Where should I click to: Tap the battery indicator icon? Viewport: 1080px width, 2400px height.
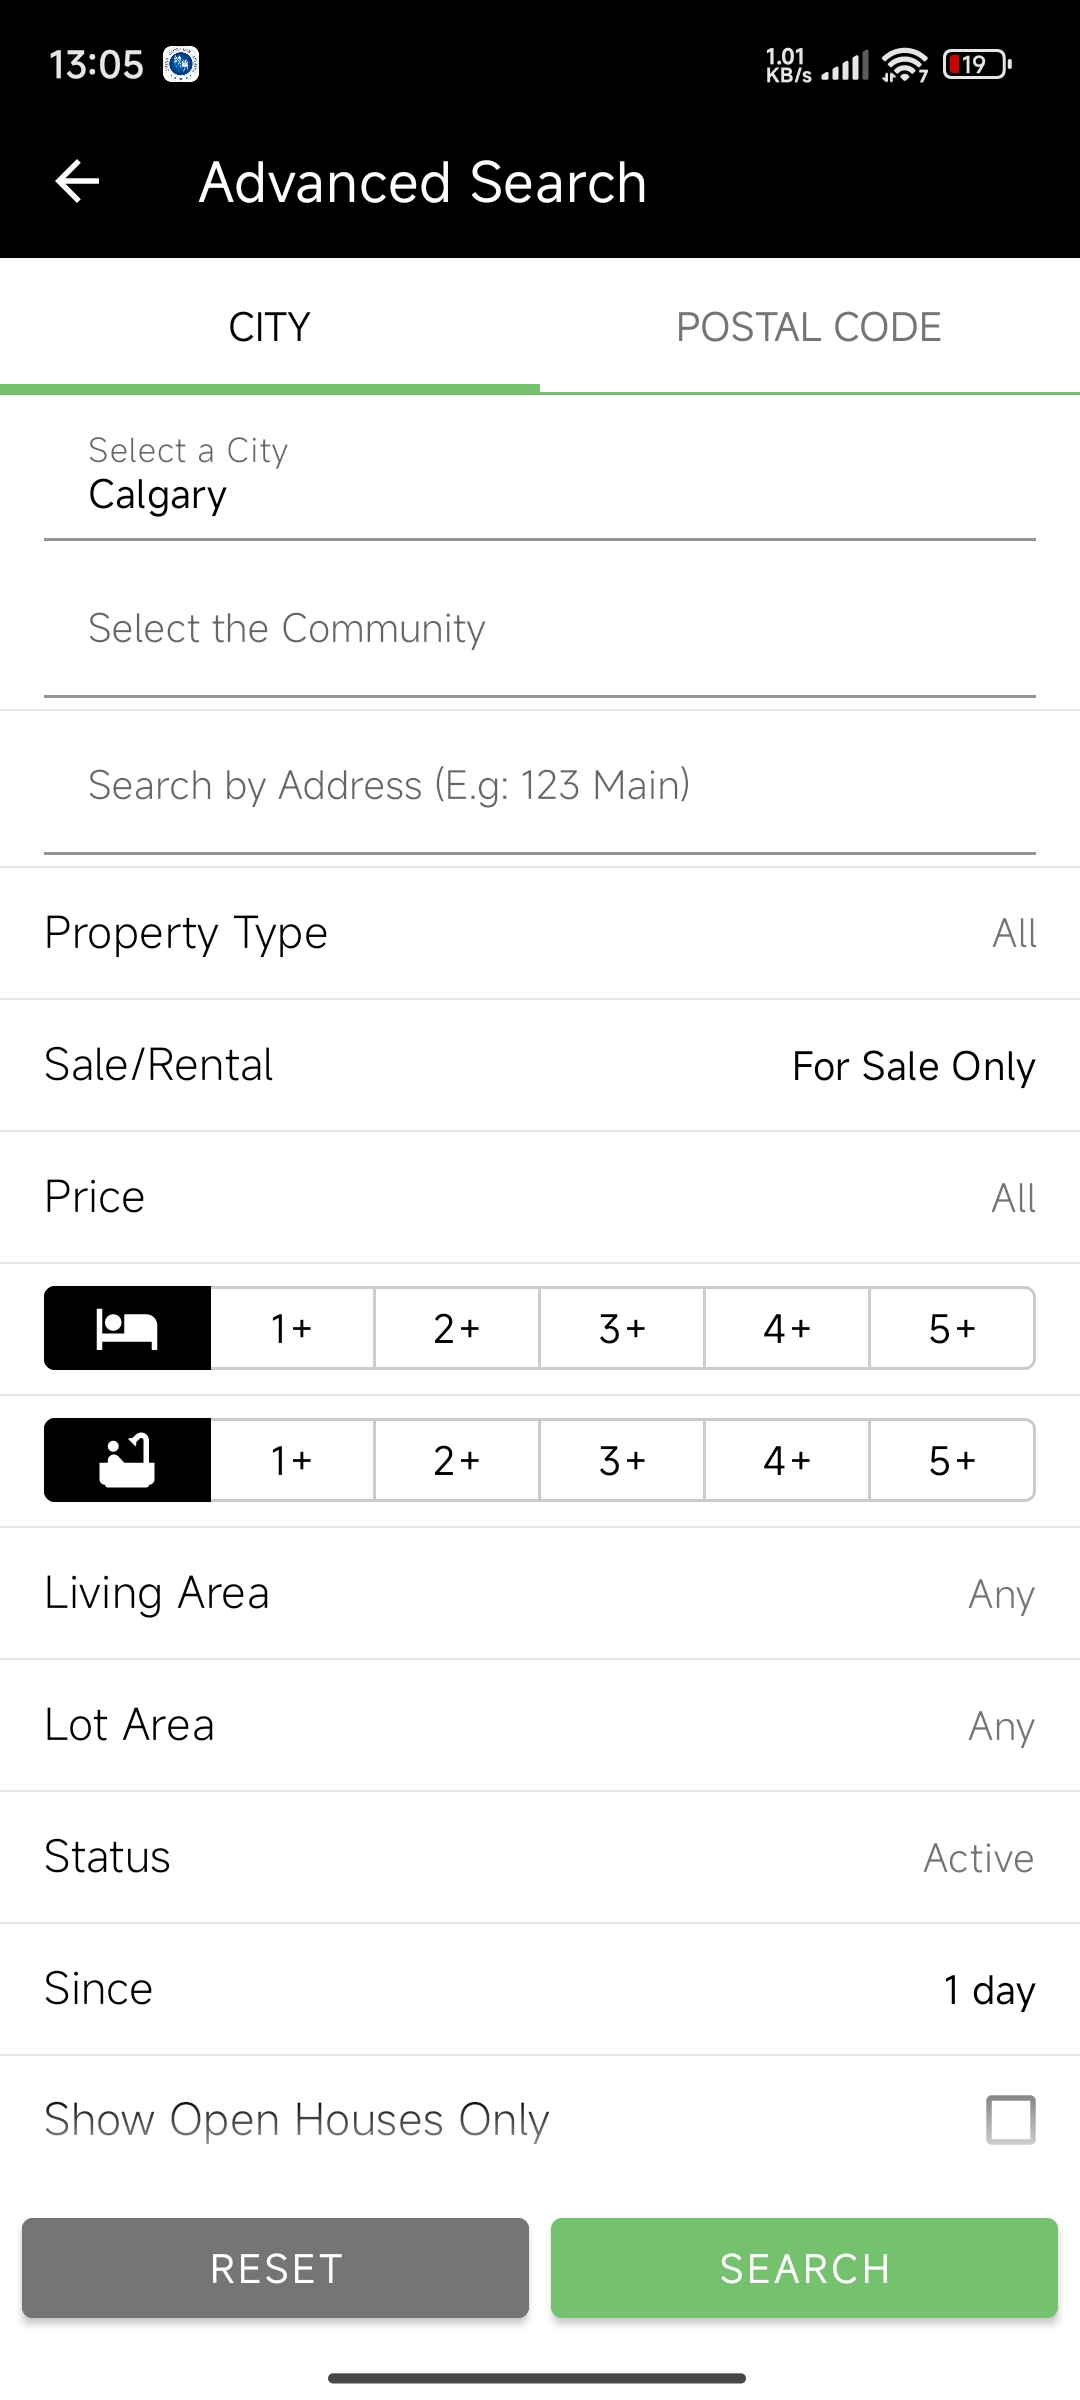tap(976, 66)
